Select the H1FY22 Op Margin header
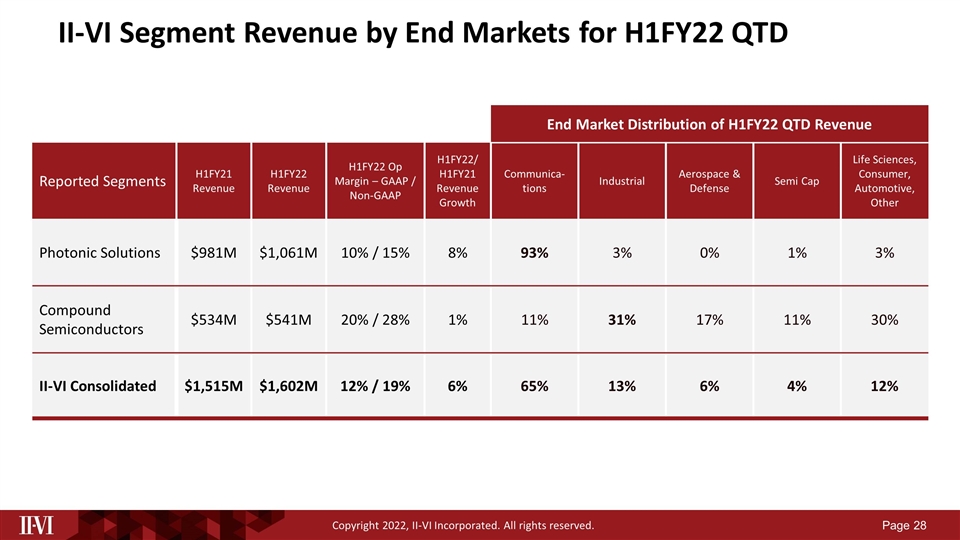 (373, 181)
